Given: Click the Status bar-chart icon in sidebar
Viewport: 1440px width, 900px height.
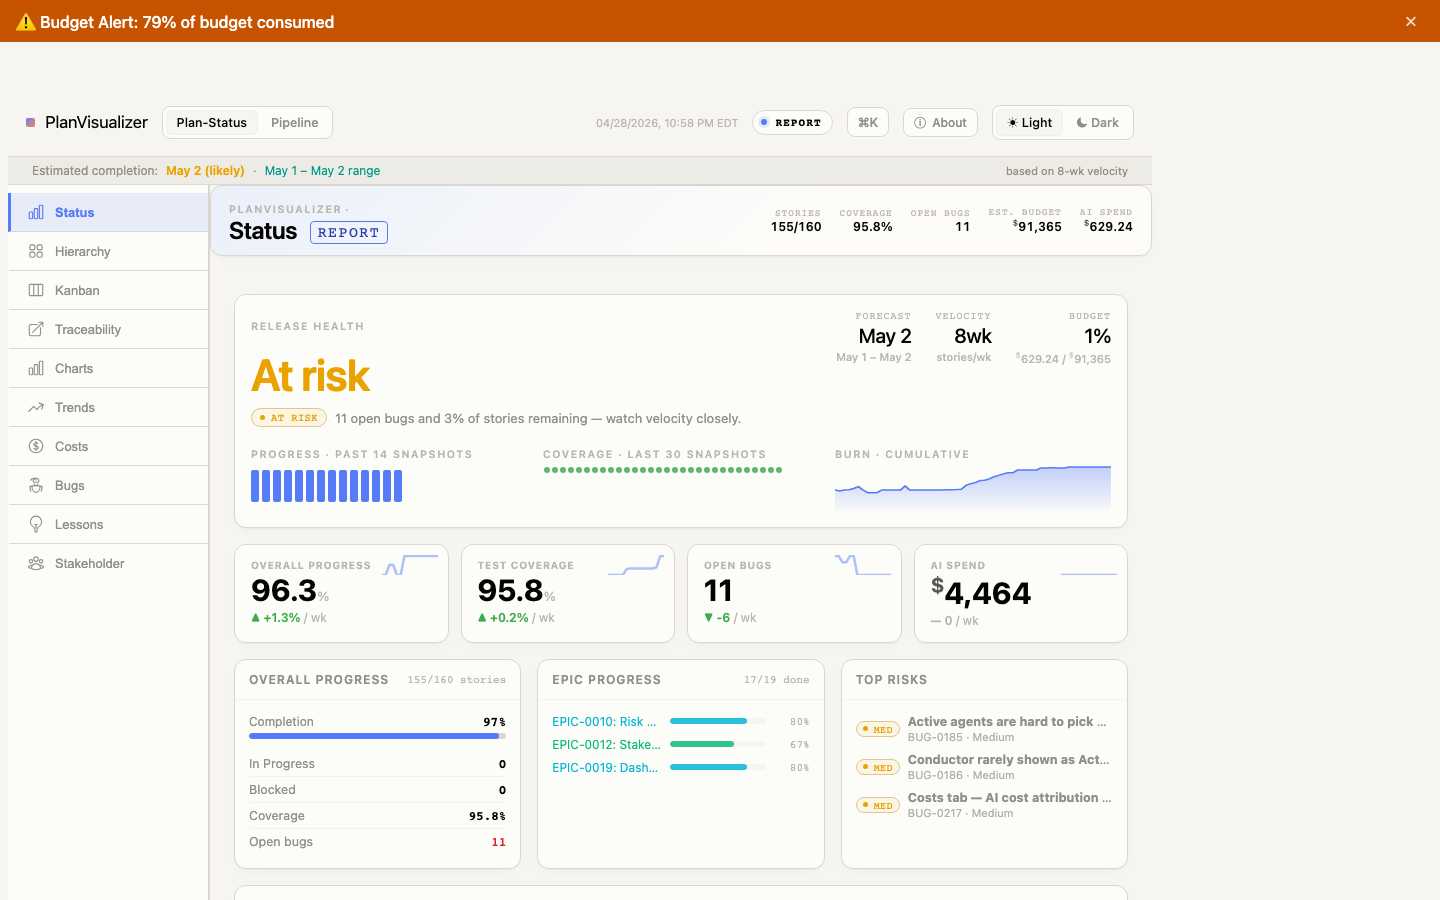Looking at the screenshot, I should click(x=36, y=212).
